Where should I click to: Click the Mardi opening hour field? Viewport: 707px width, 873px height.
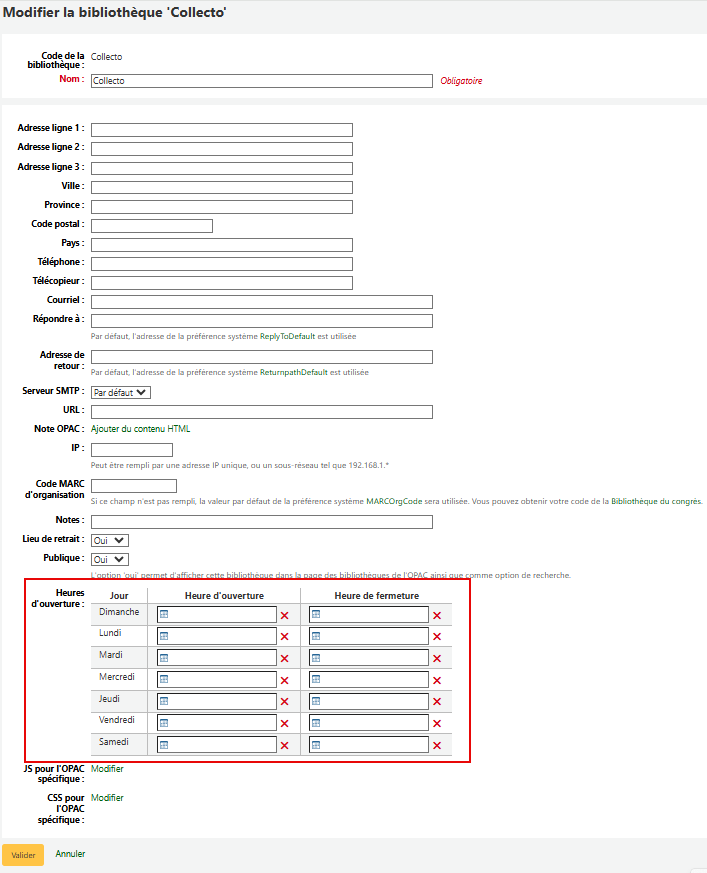point(217,658)
